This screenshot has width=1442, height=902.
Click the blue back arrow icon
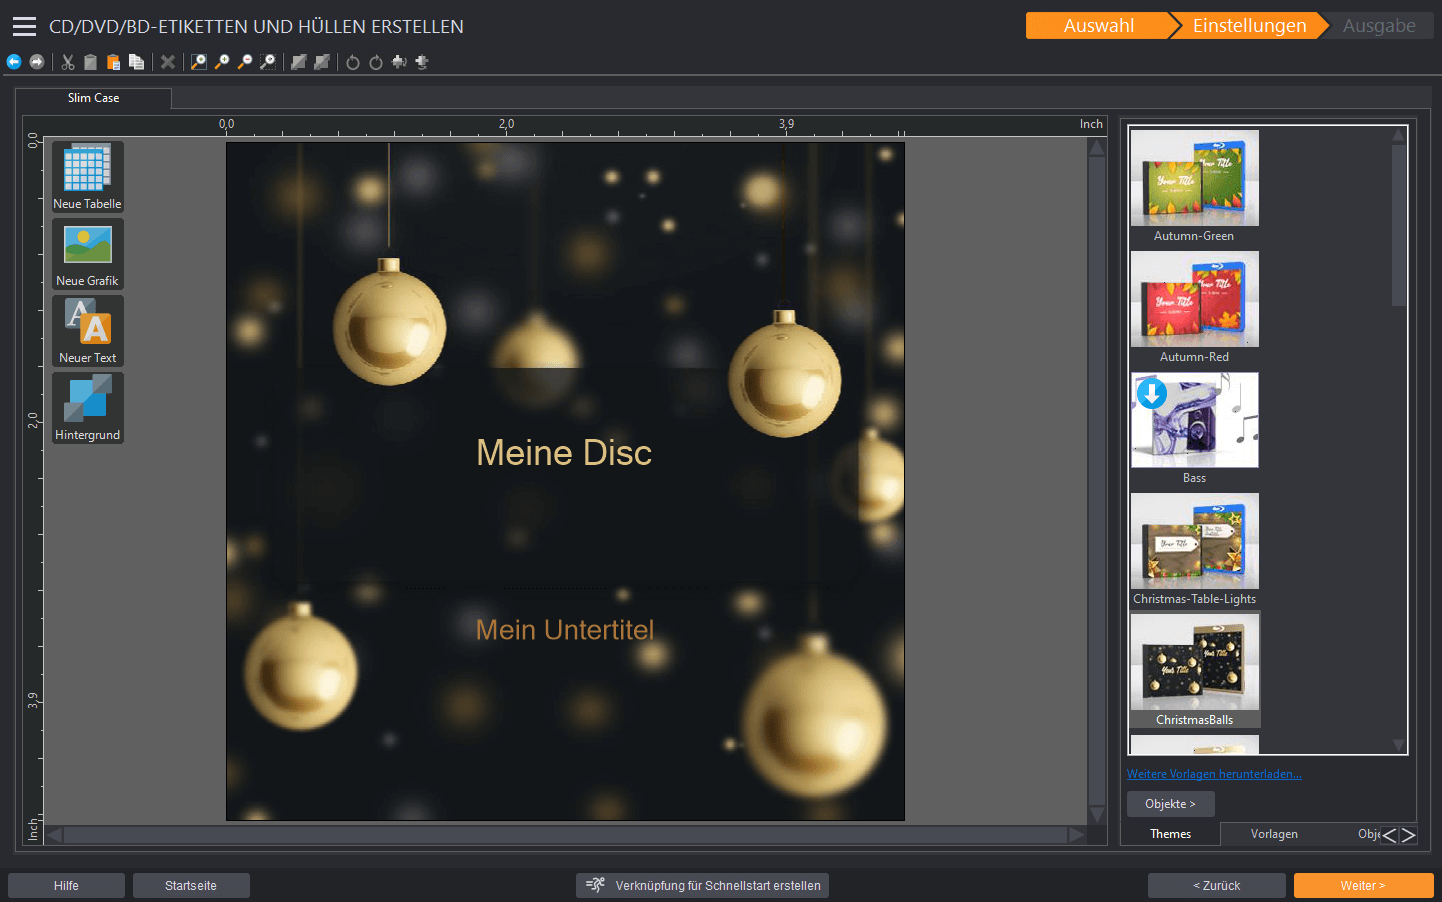click(x=14, y=62)
